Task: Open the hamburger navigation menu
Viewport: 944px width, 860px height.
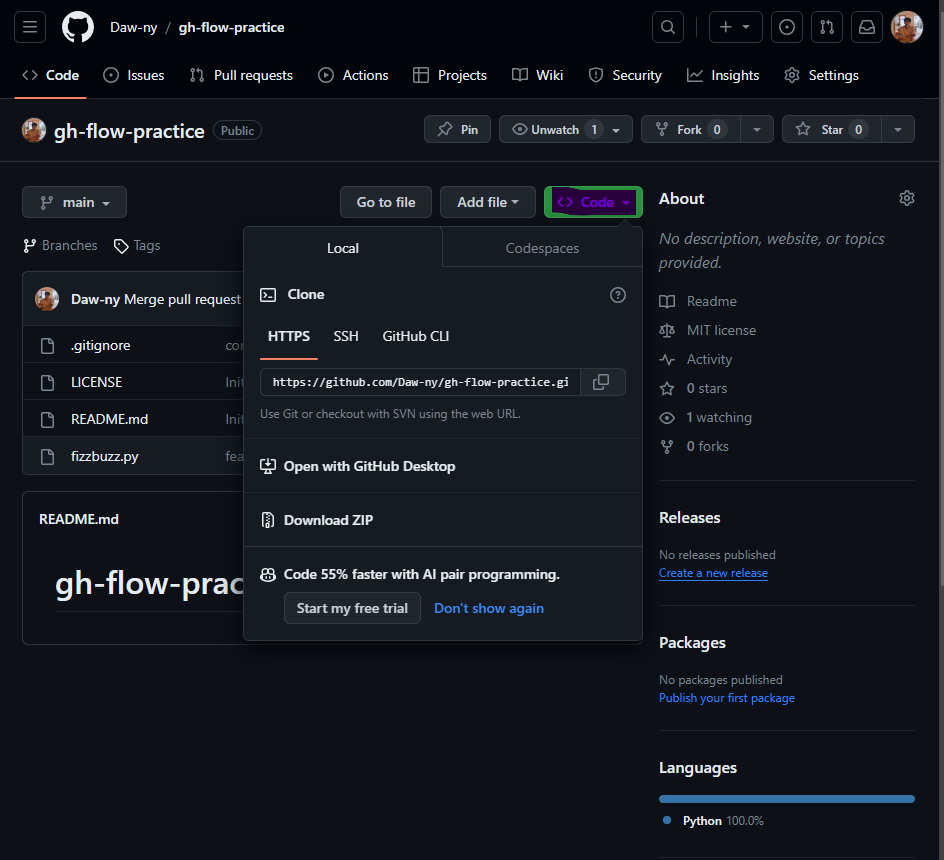Action: pos(30,27)
